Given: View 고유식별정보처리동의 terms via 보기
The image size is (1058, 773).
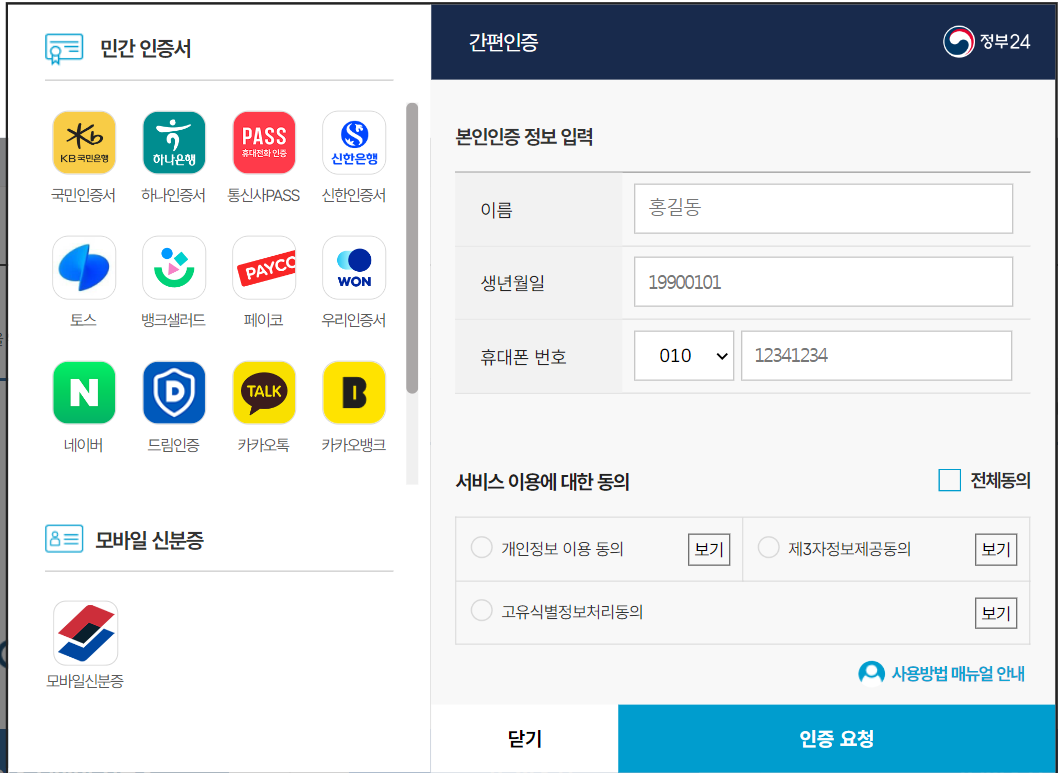Looking at the screenshot, I should 996,612.
